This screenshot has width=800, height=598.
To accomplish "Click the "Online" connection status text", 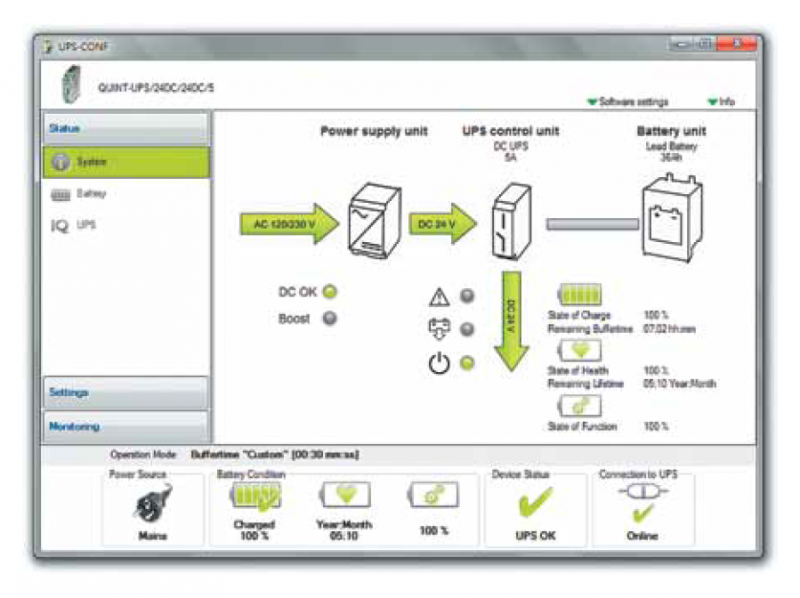I will pos(642,536).
